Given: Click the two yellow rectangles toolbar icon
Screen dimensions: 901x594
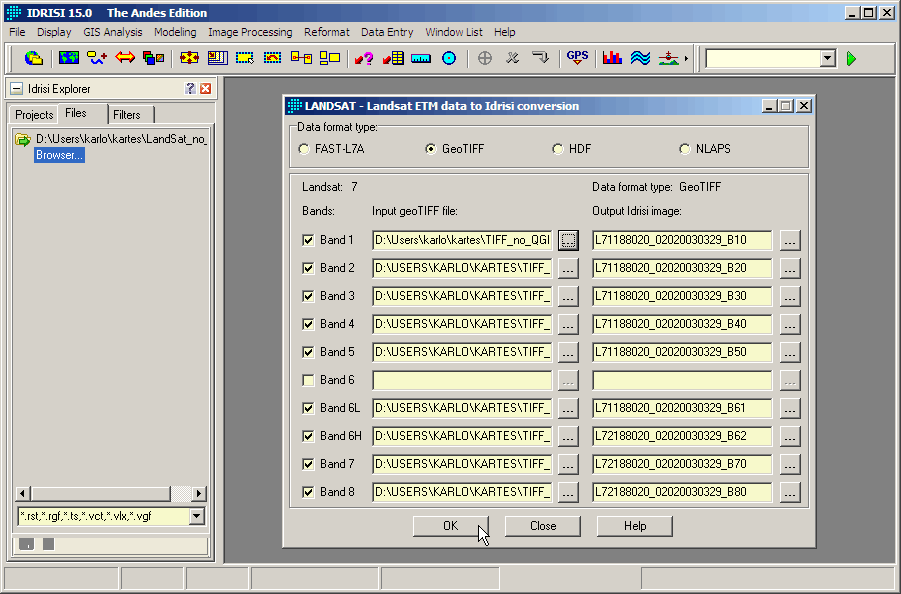Looking at the screenshot, I should pyautogui.click(x=330, y=58).
